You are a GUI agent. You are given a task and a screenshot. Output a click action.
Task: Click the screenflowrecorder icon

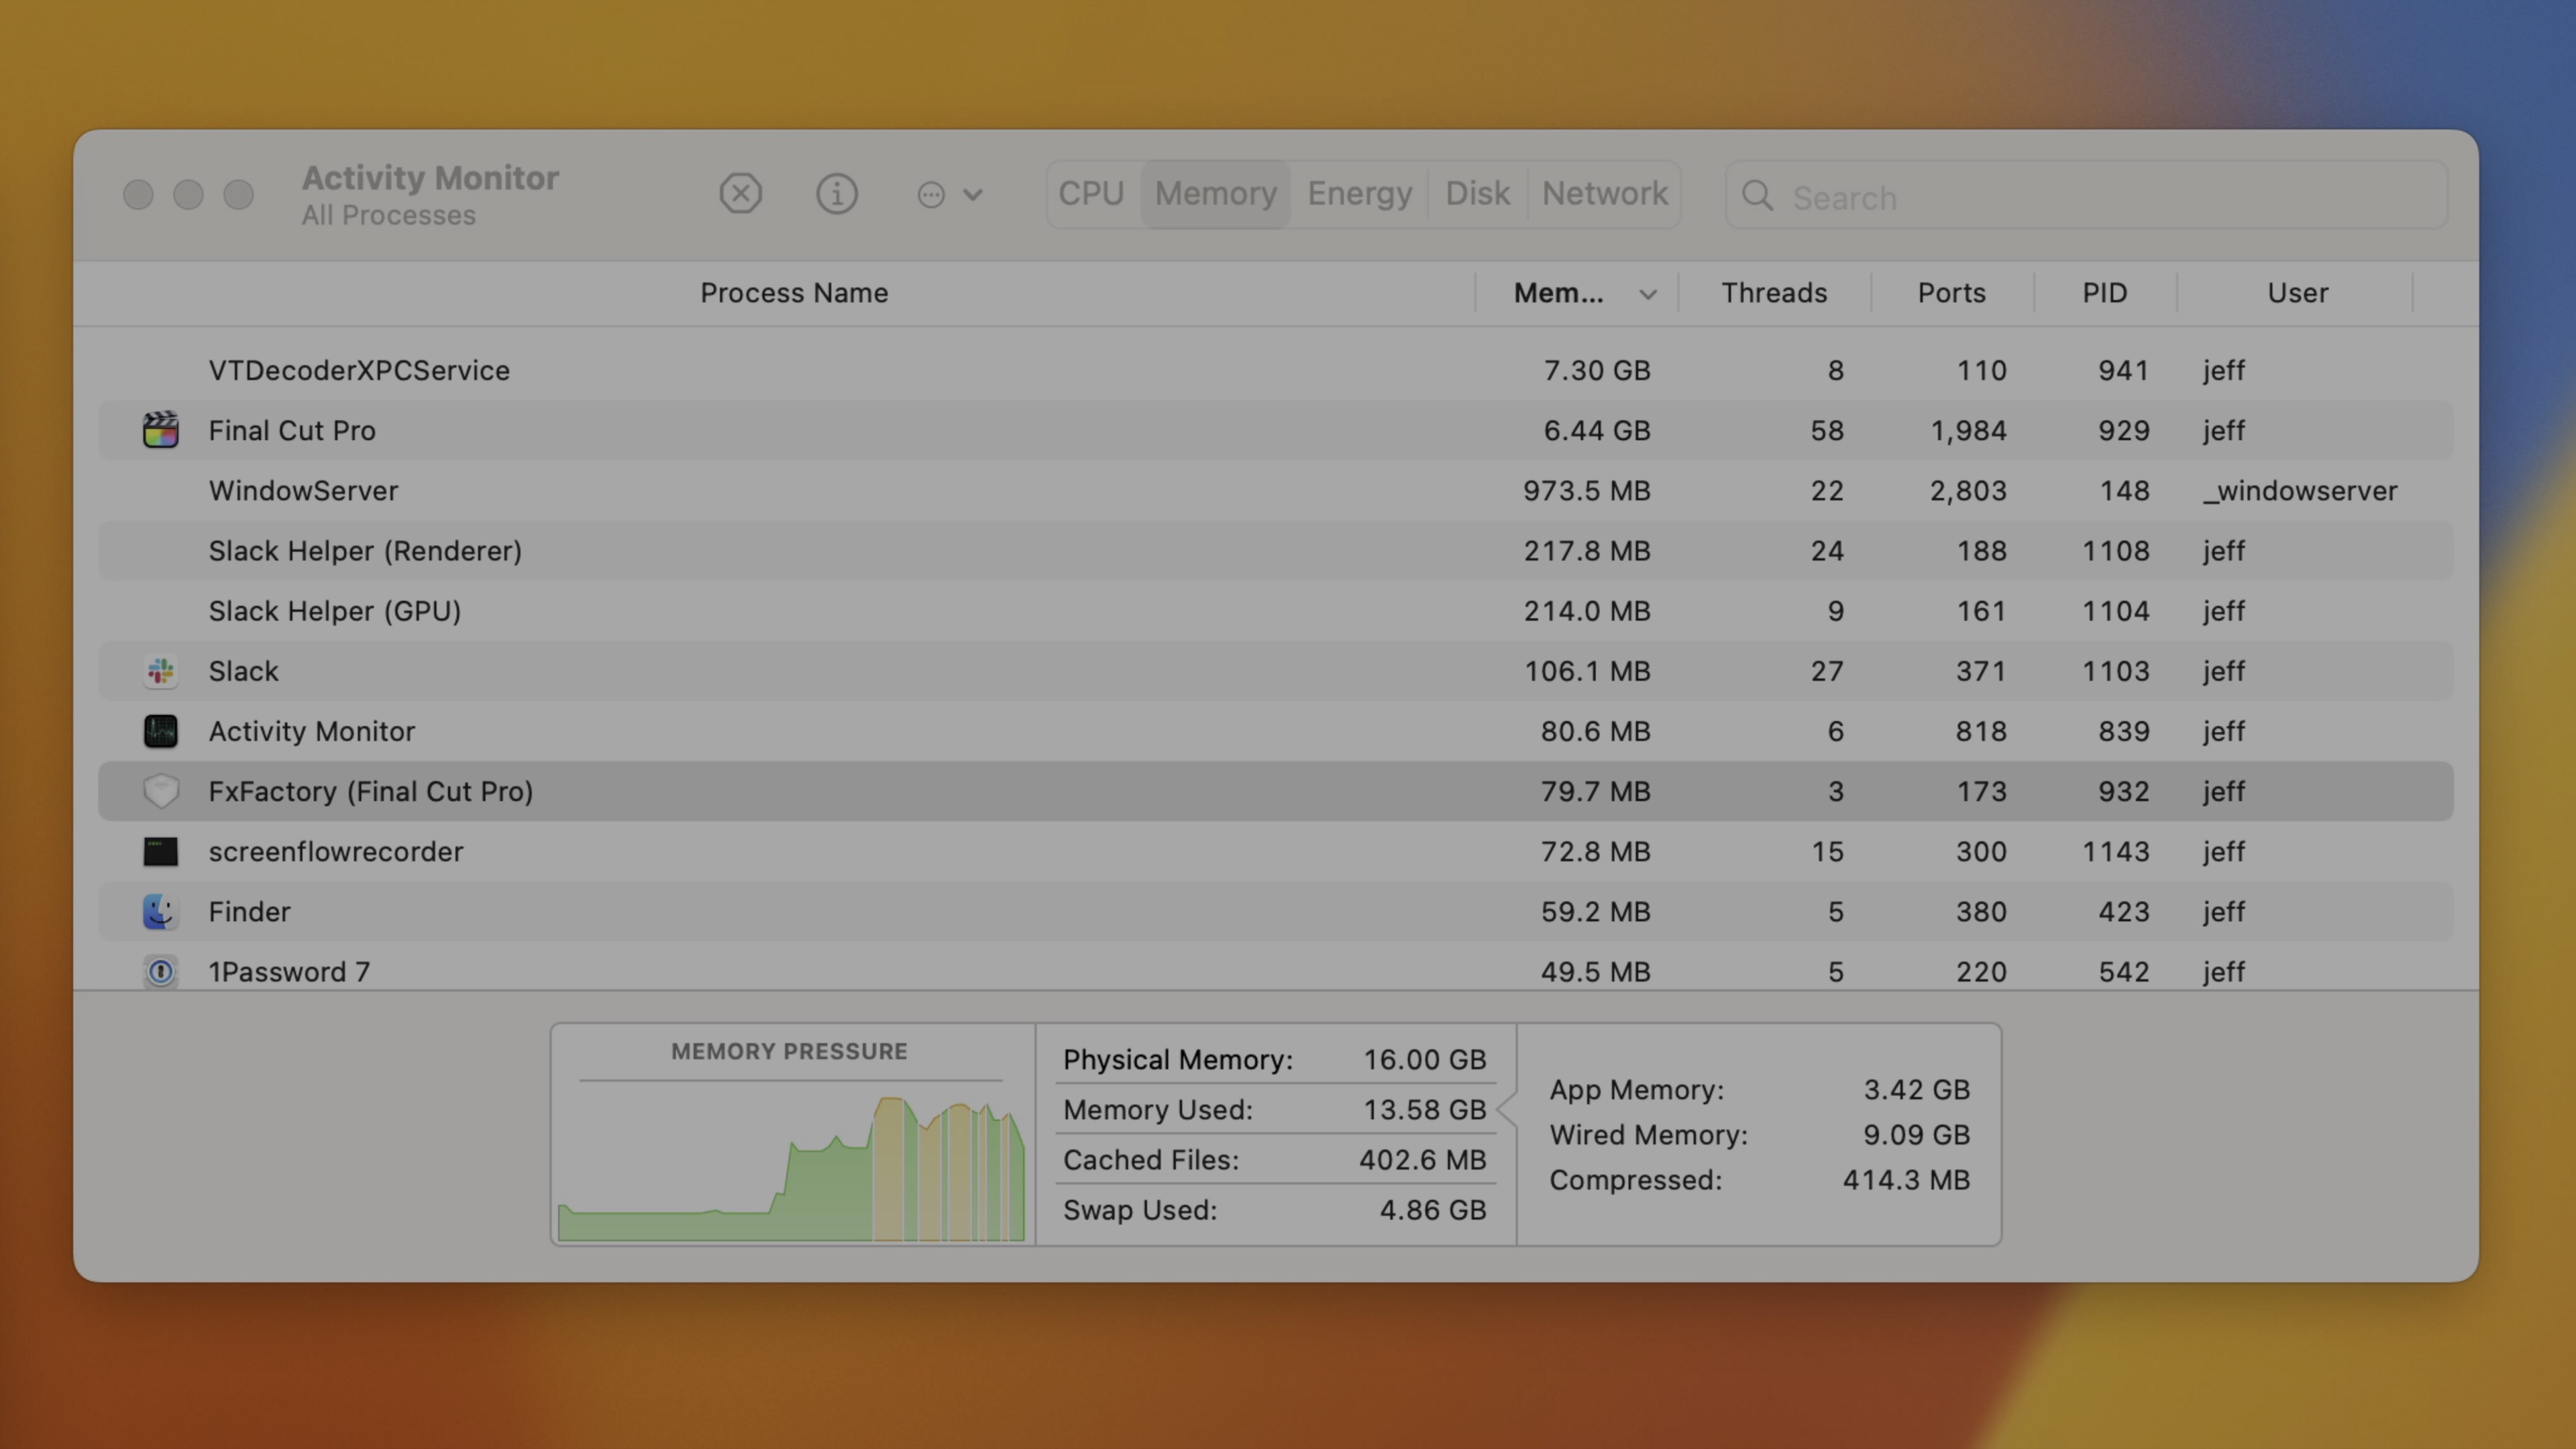coord(160,851)
